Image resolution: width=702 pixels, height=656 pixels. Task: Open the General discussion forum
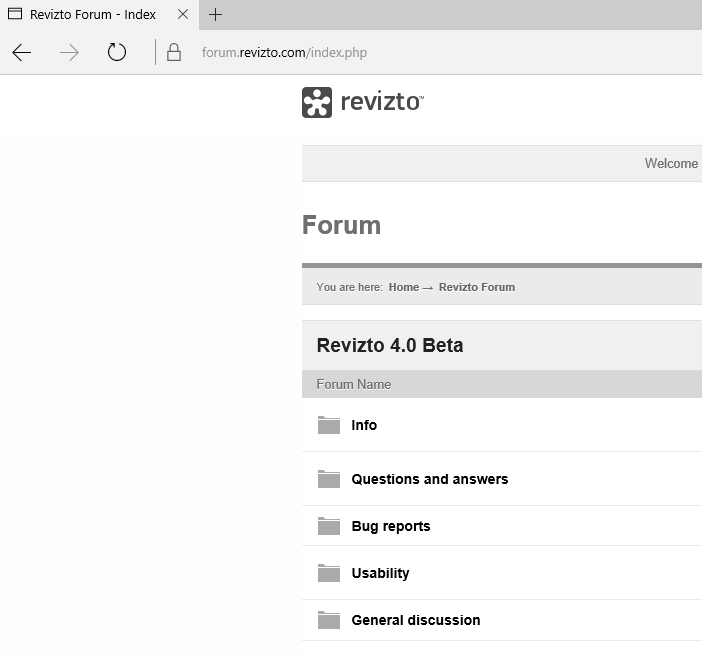click(415, 620)
